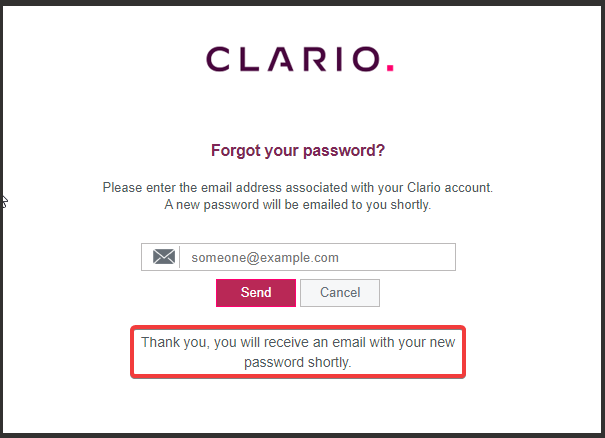Click the word 'Clario' in the instruction text

[x=405, y=187]
